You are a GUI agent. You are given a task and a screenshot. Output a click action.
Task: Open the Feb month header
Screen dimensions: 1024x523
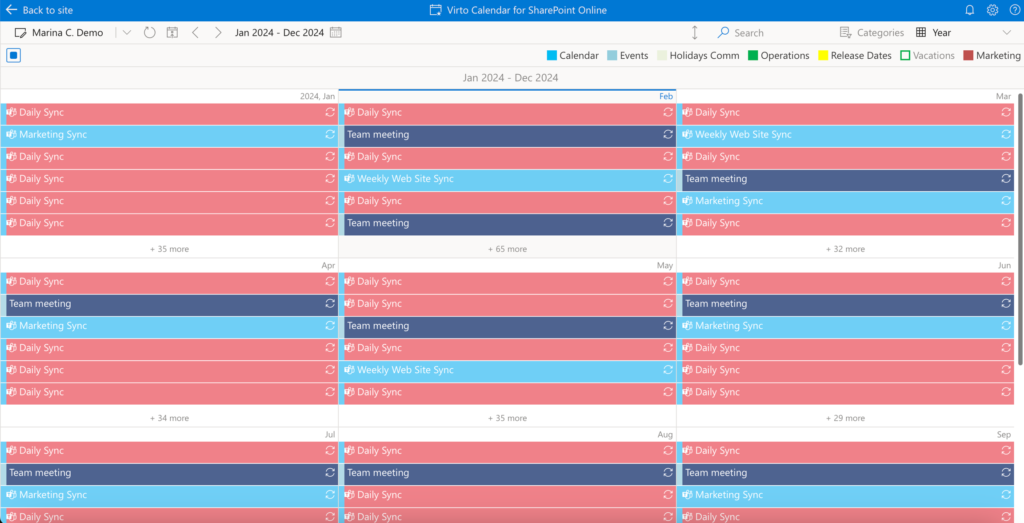[x=666, y=96]
